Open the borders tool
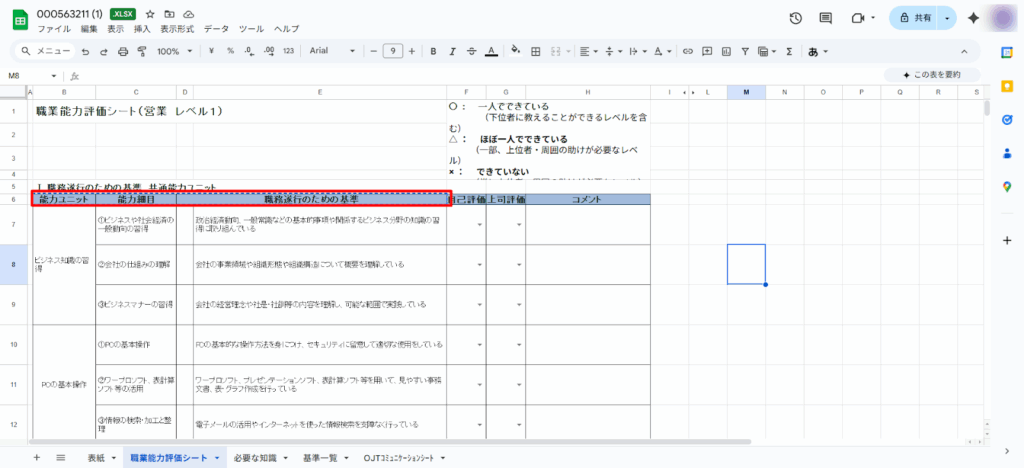This screenshot has height=468, width=1024. (536, 51)
